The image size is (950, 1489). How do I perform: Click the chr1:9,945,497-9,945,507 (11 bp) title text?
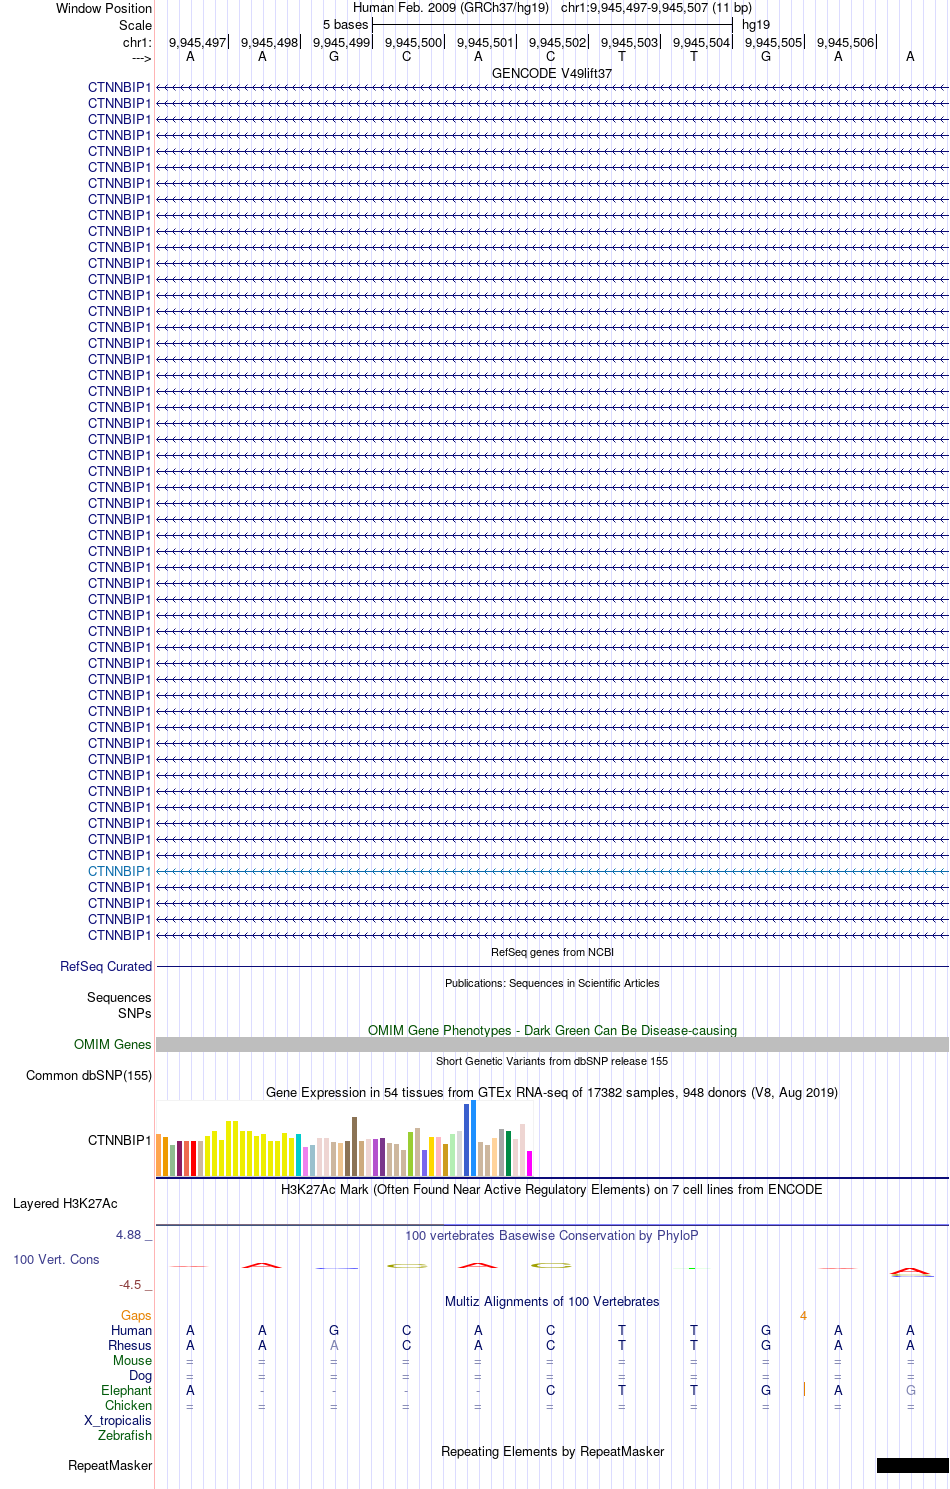[x=656, y=8]
